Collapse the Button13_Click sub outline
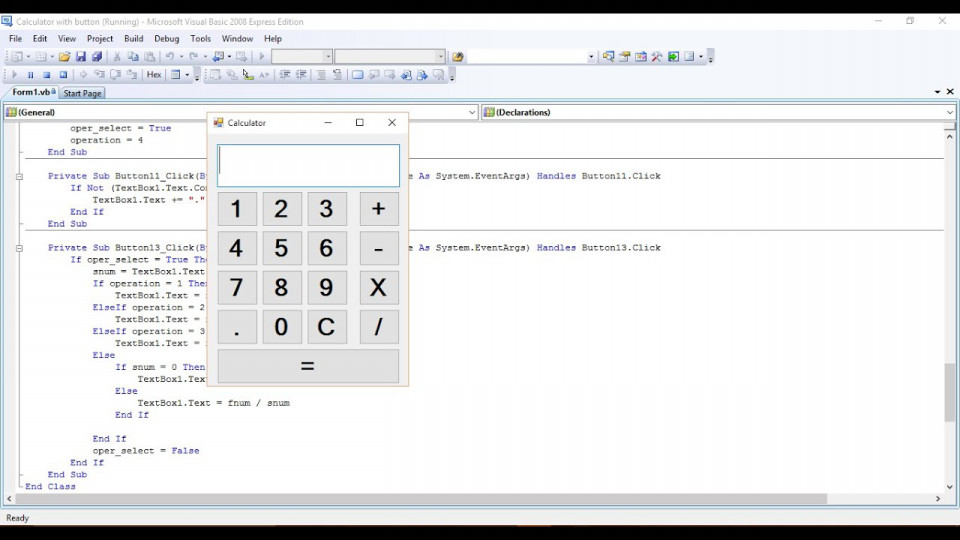 coord(19,248)
